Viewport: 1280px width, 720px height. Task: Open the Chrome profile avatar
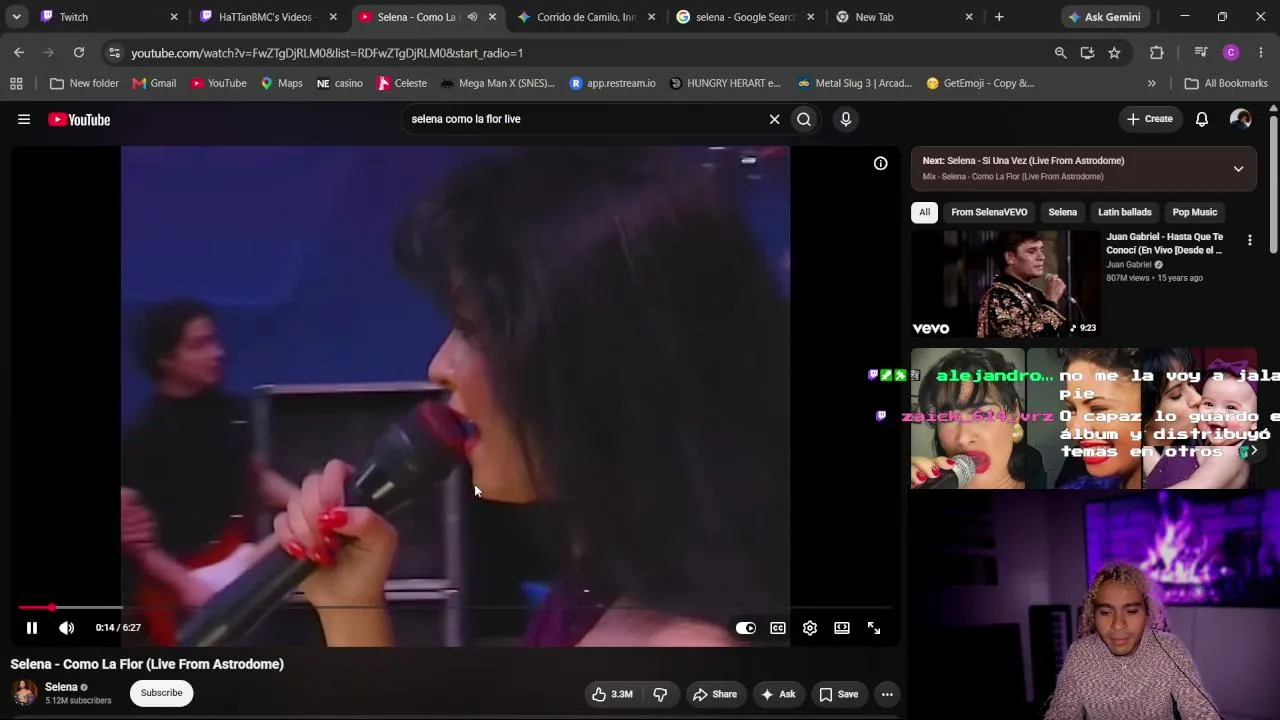click(1231, 53)
